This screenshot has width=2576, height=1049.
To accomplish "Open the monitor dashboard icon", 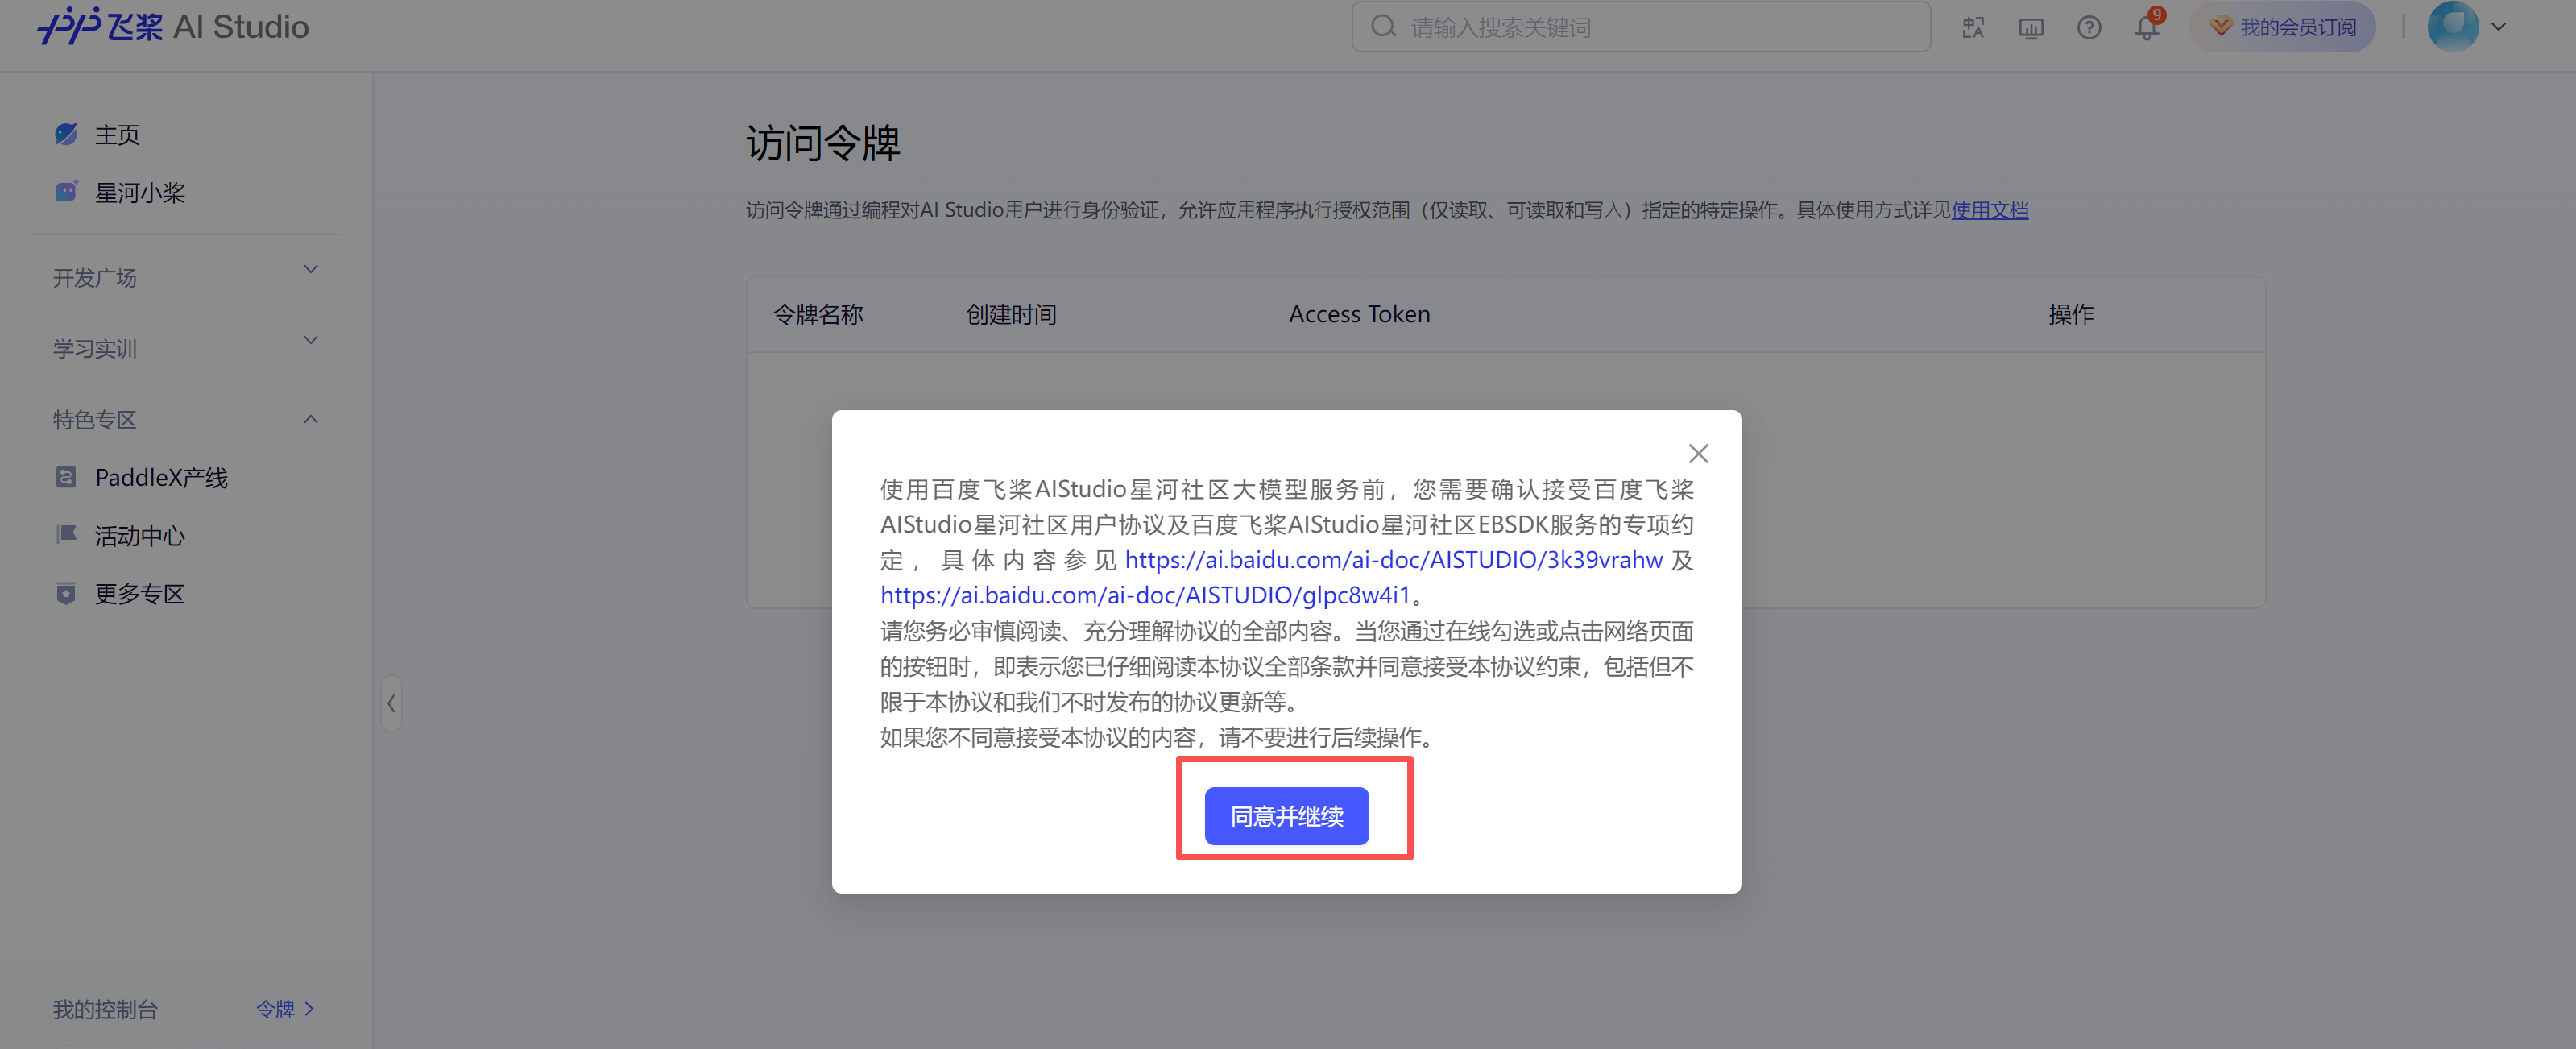I will [x=2030, y=28].
